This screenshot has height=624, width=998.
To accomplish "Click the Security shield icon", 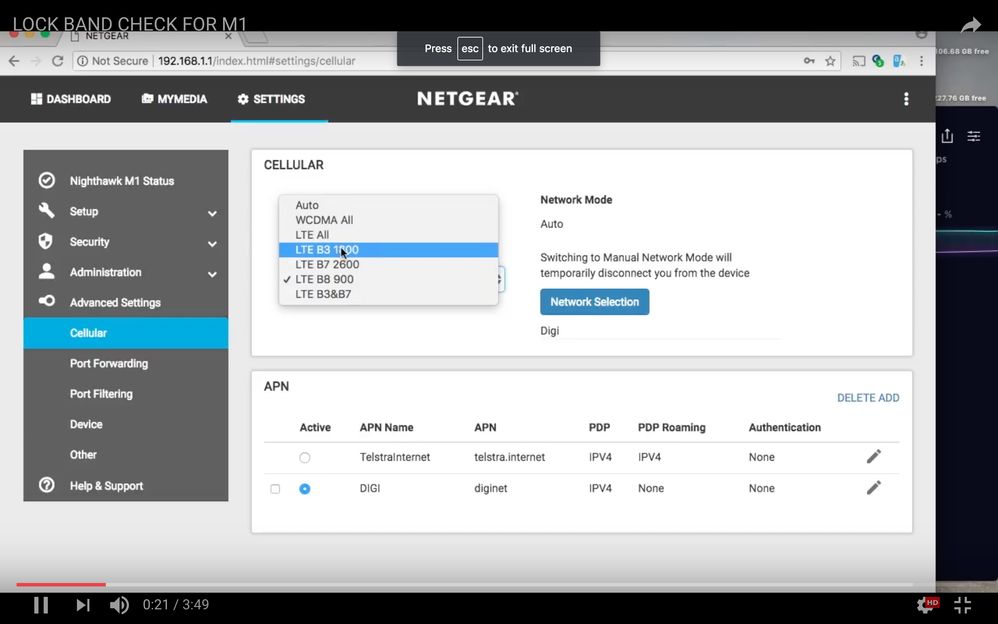I will [x=46, y=241].
